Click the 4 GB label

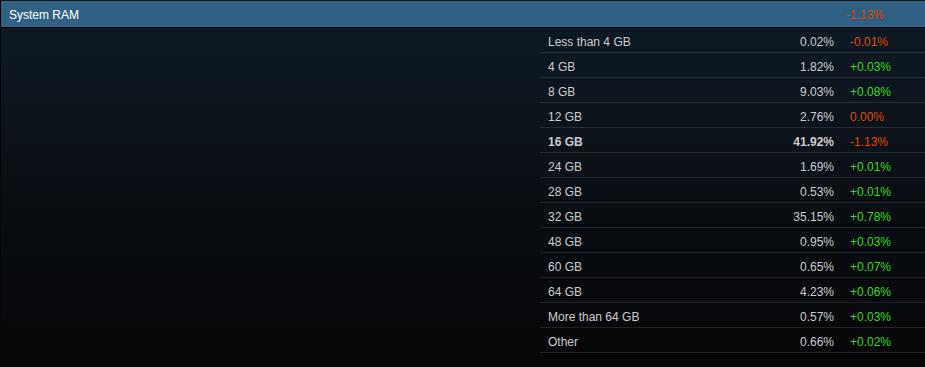pos(561,67)
